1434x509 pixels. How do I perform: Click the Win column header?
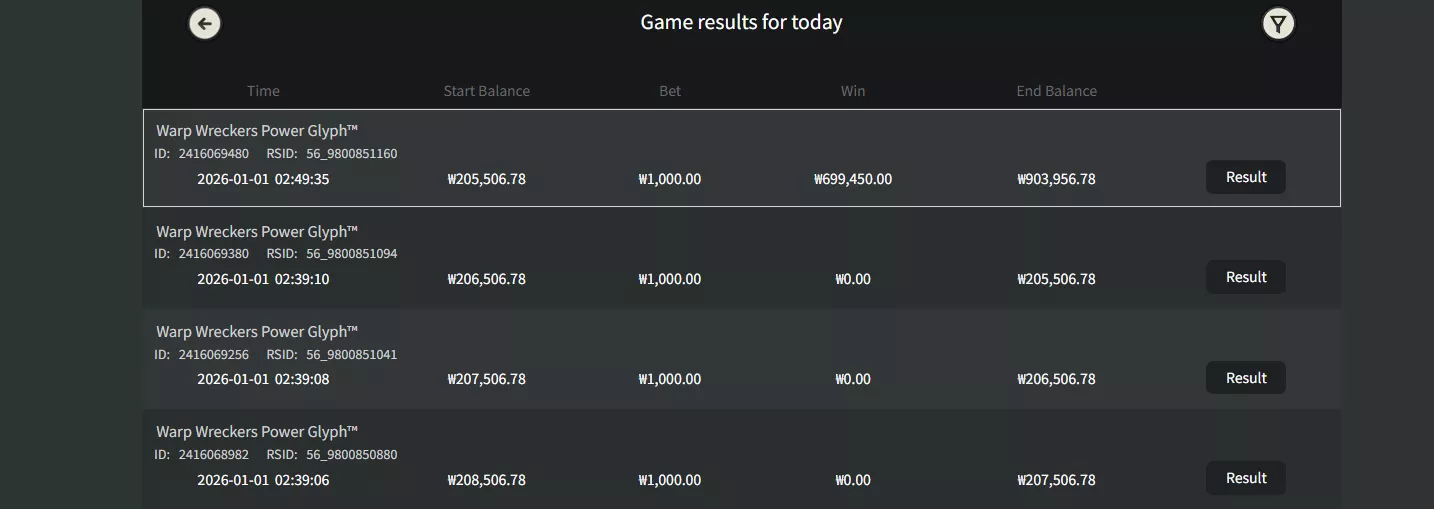coord(853,91)
